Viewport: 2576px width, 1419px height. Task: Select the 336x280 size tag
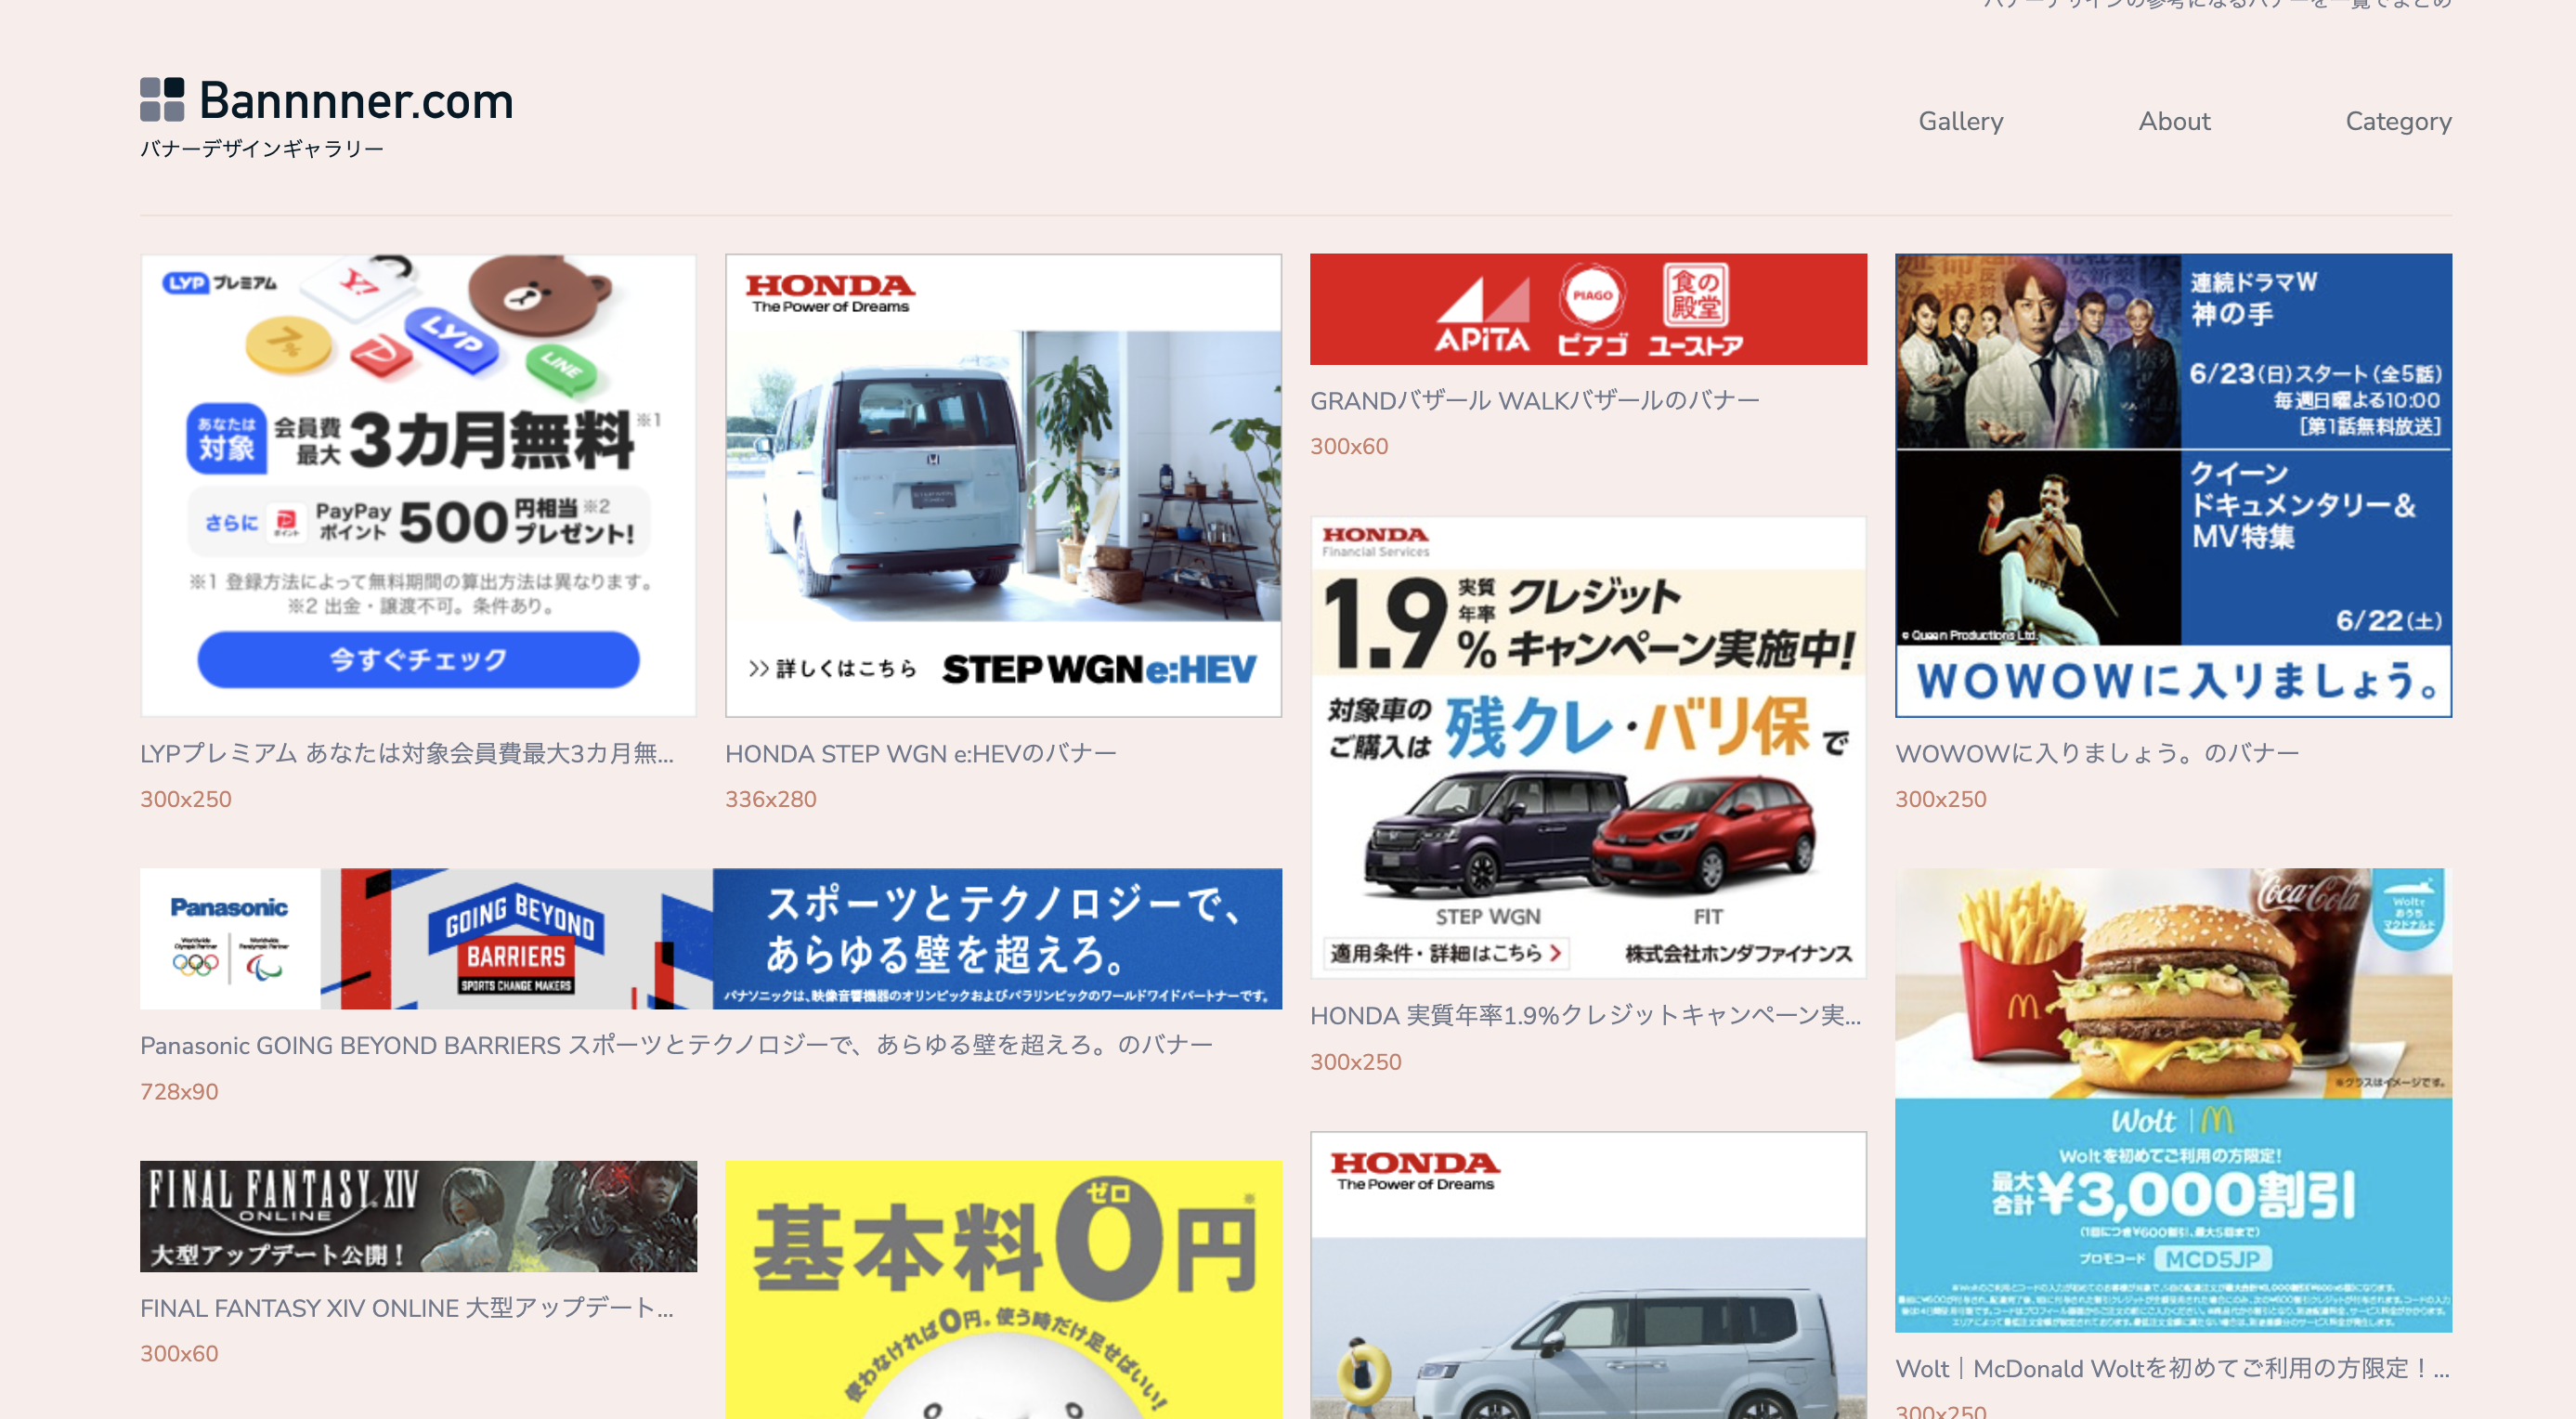pos(771,799)
